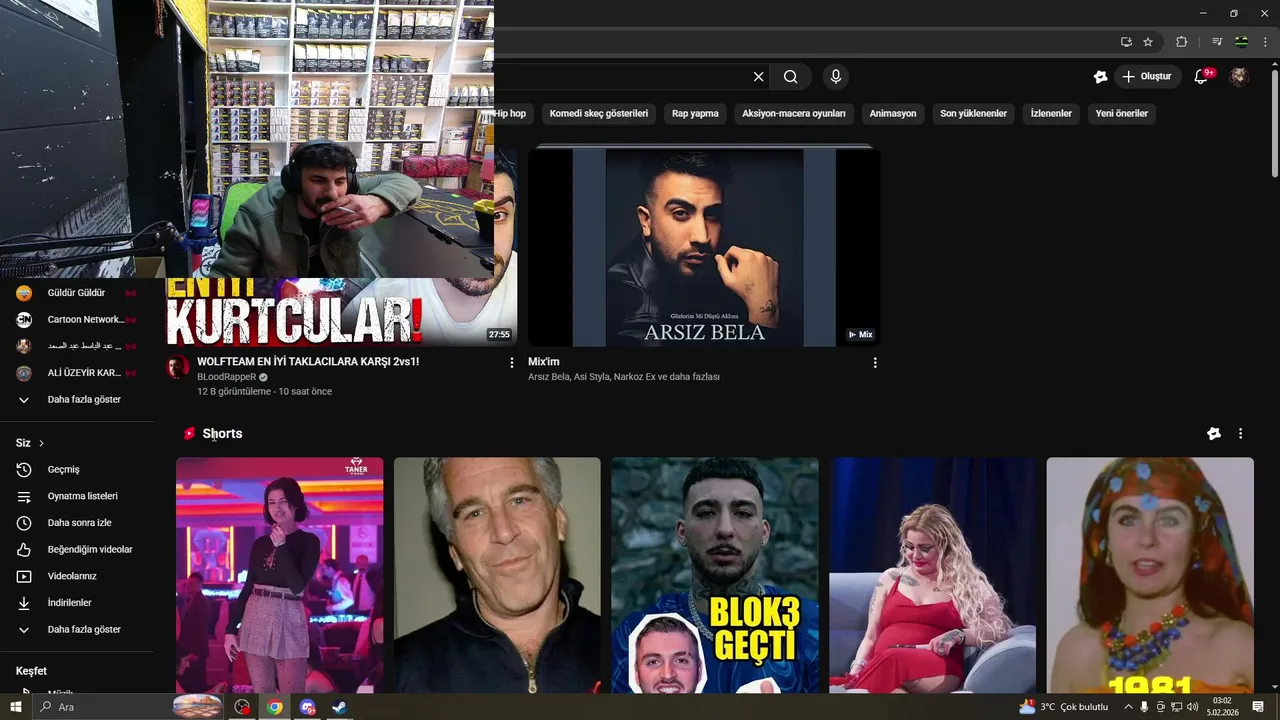Open the Short with gray-haired man

497,575
